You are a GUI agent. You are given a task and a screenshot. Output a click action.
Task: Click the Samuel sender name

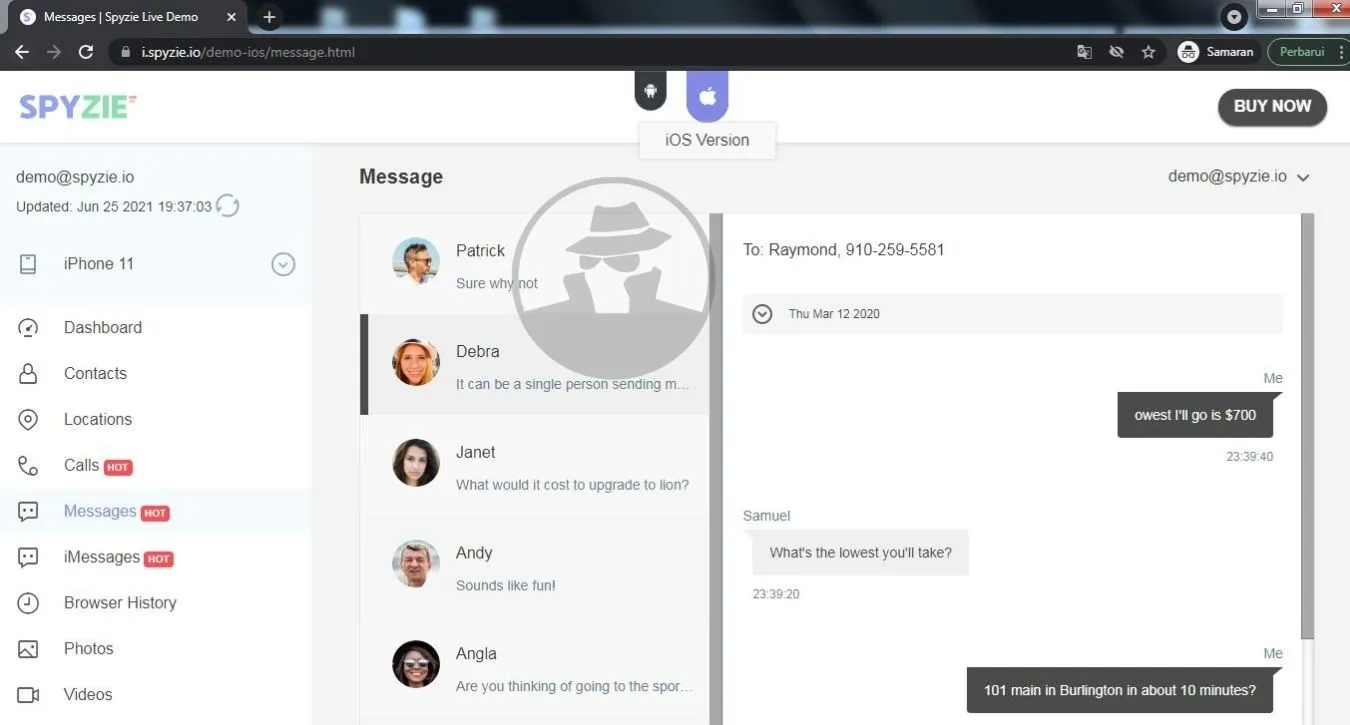tap(766, 516)
